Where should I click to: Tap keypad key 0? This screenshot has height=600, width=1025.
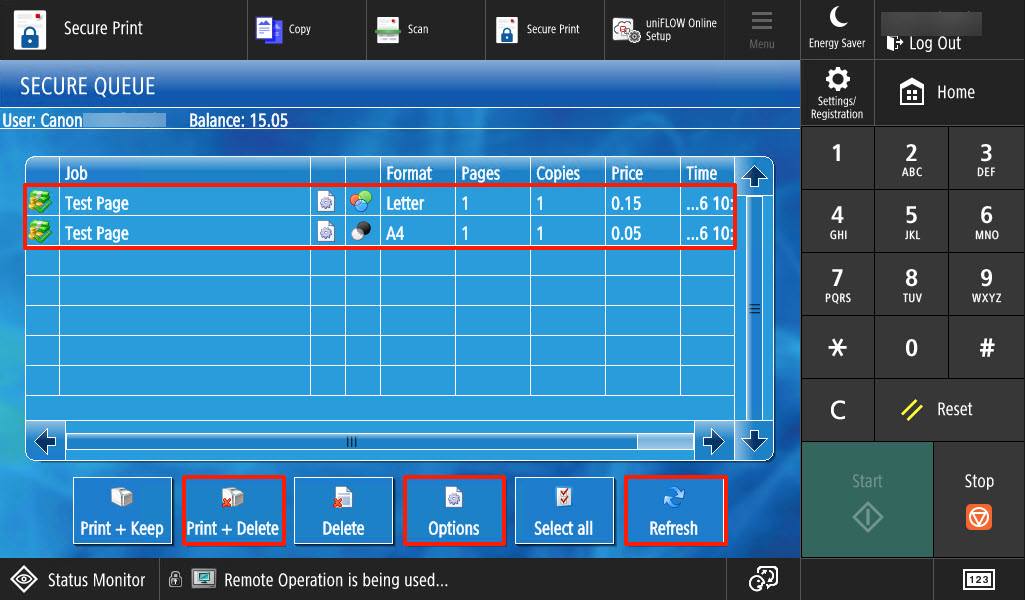point(911,347)
